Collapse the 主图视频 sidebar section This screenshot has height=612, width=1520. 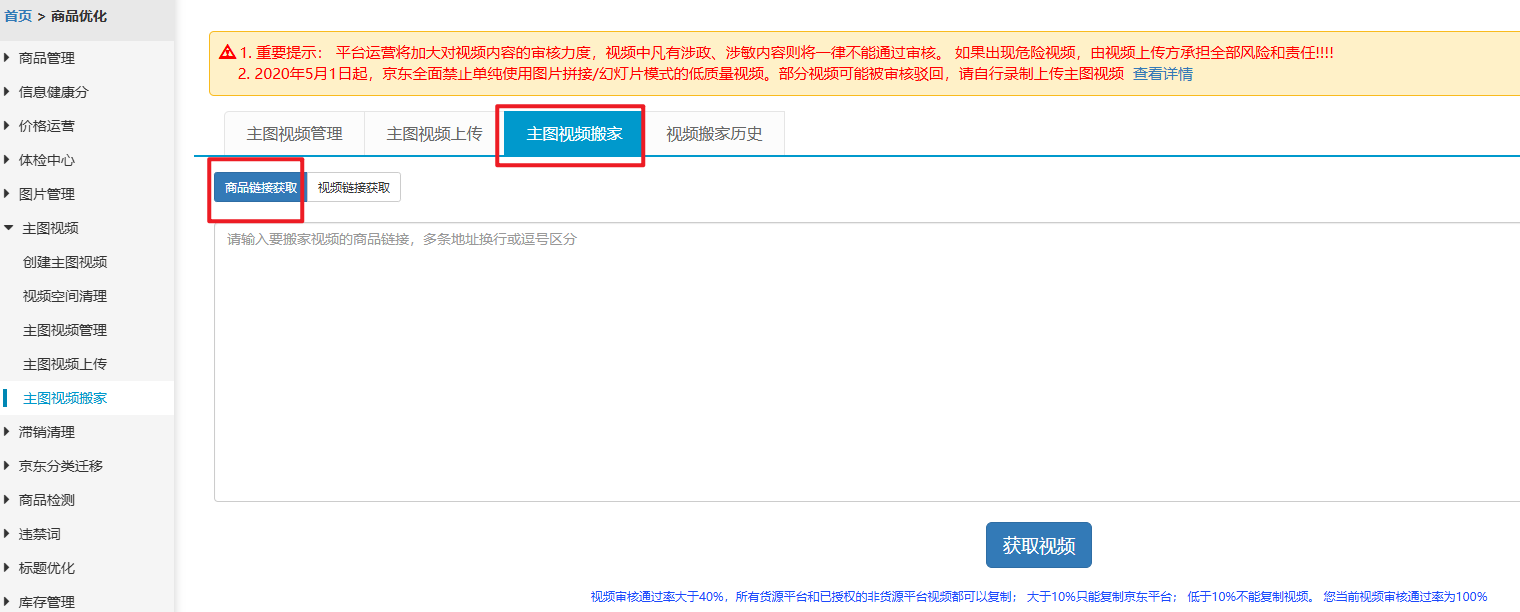tap(50, 228)
